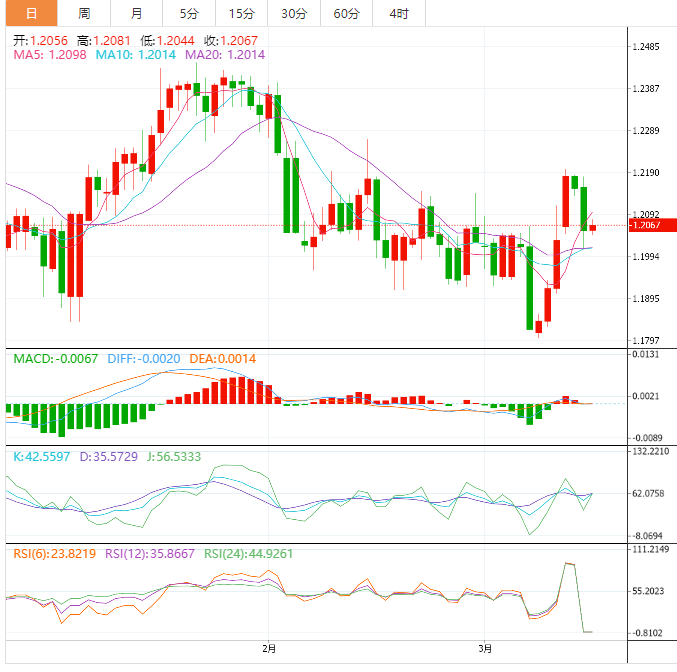677x672 pixels.
Task: Click the 1.1895 price axis label
Action: click(x=646, y=298)
